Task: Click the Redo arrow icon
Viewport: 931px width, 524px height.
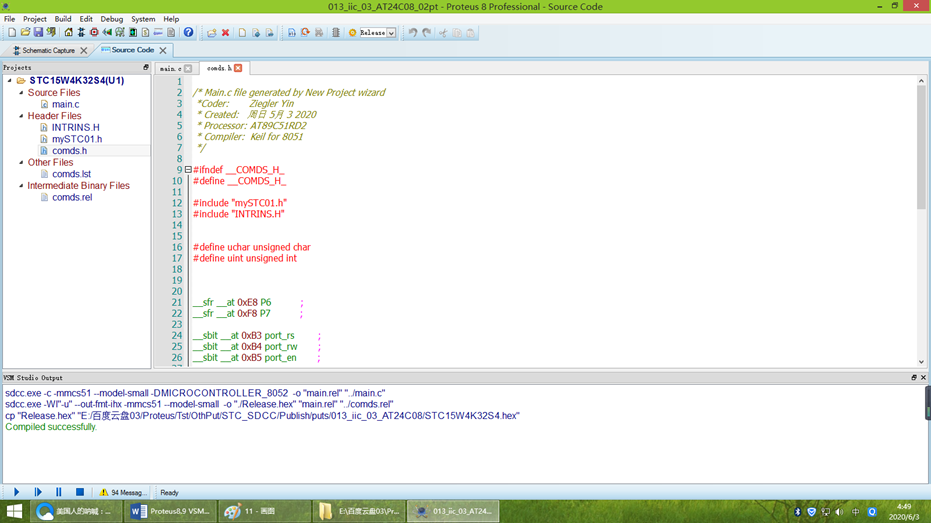Action: point(427,33)
